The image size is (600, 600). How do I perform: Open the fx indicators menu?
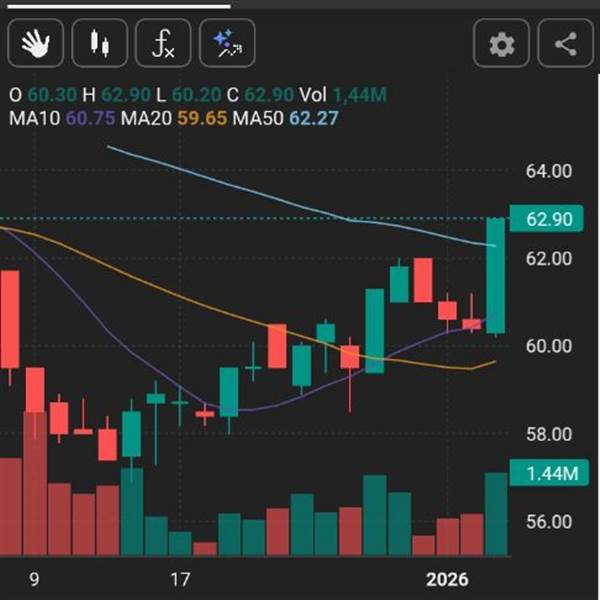(163, 43)
